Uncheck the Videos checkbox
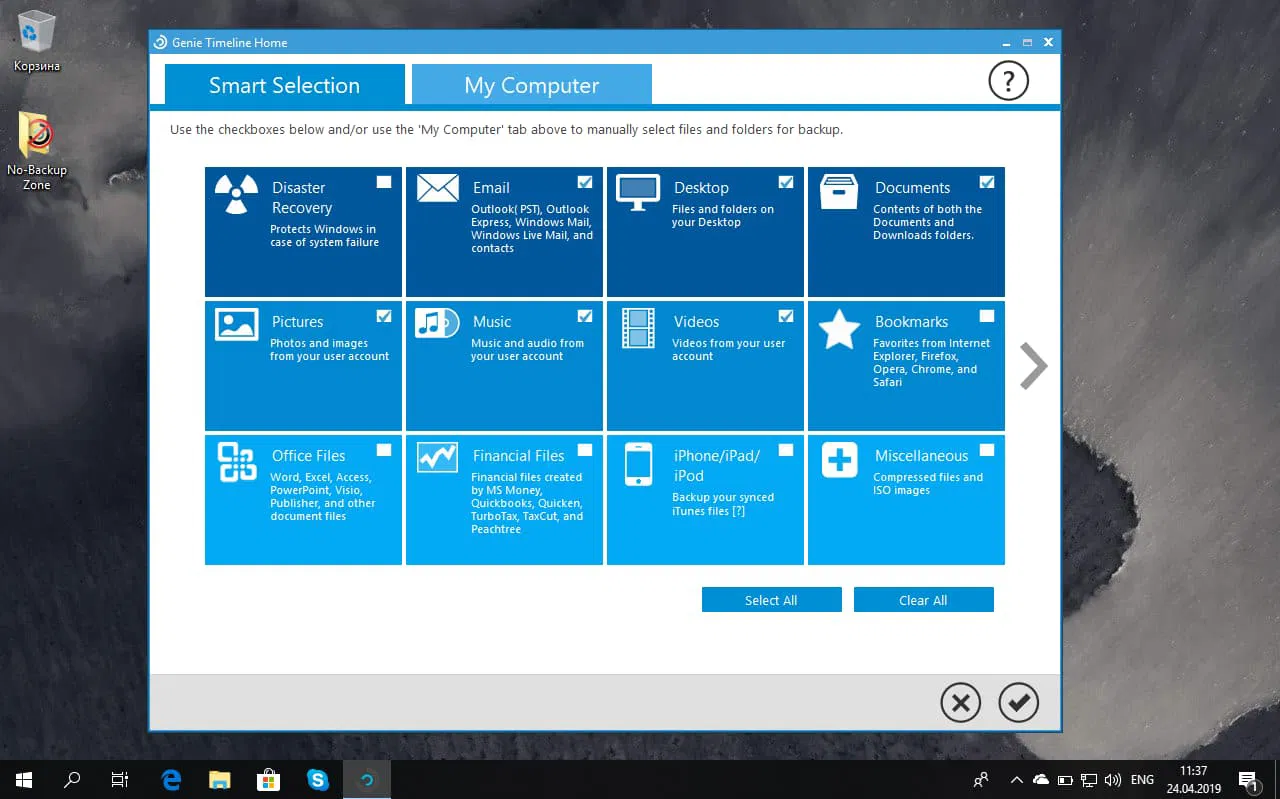The width and height of the screenshot is (1280, 799). (x=786, y=316)
